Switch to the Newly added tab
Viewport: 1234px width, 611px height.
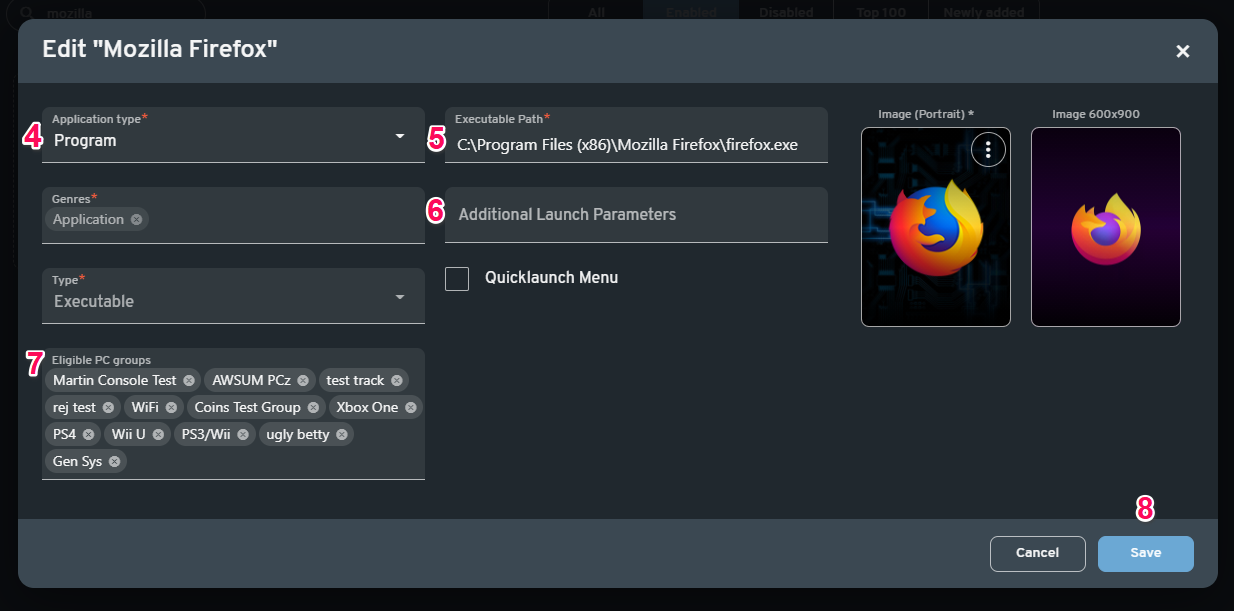tap(984, 12)
